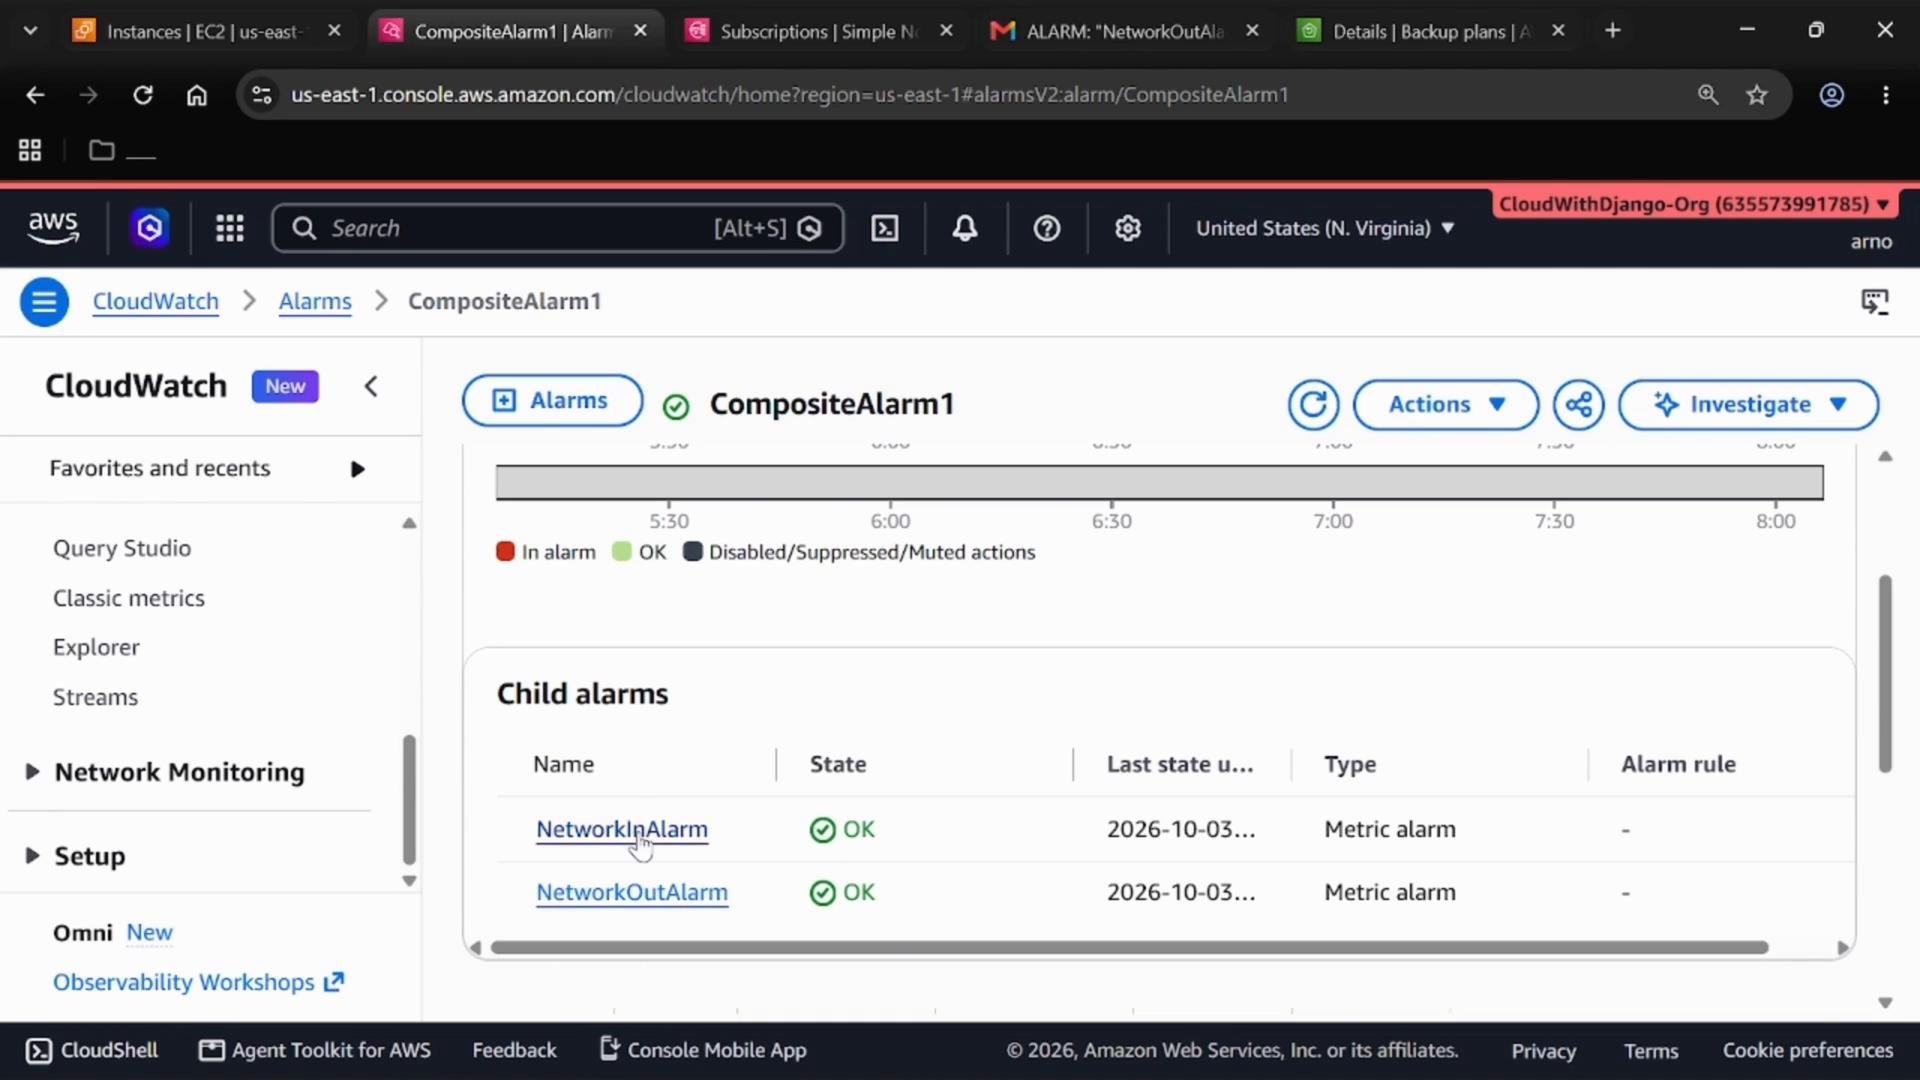Image resolution: width=1920 pixels, height=1080 pixels.
Task: Switch to the Gmail ALARM NetworkOutAlarm tab
Action: point(1125,31)
